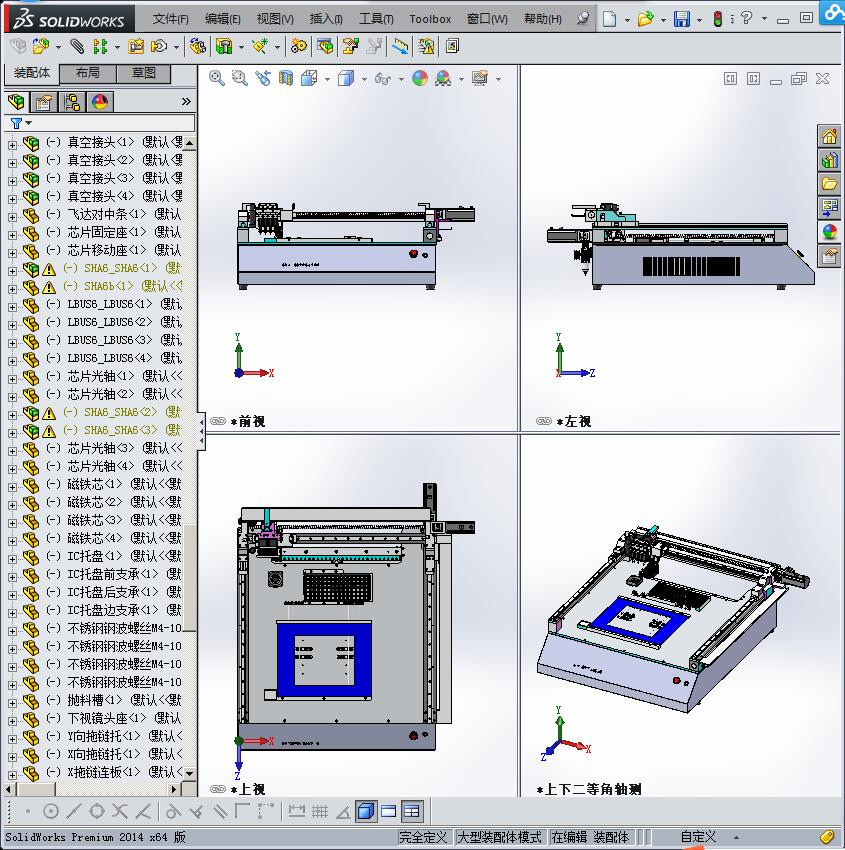Click the Bill of Materials icon
The width and height of the screenshot is (845, 850).
click(x=325, y=47)
